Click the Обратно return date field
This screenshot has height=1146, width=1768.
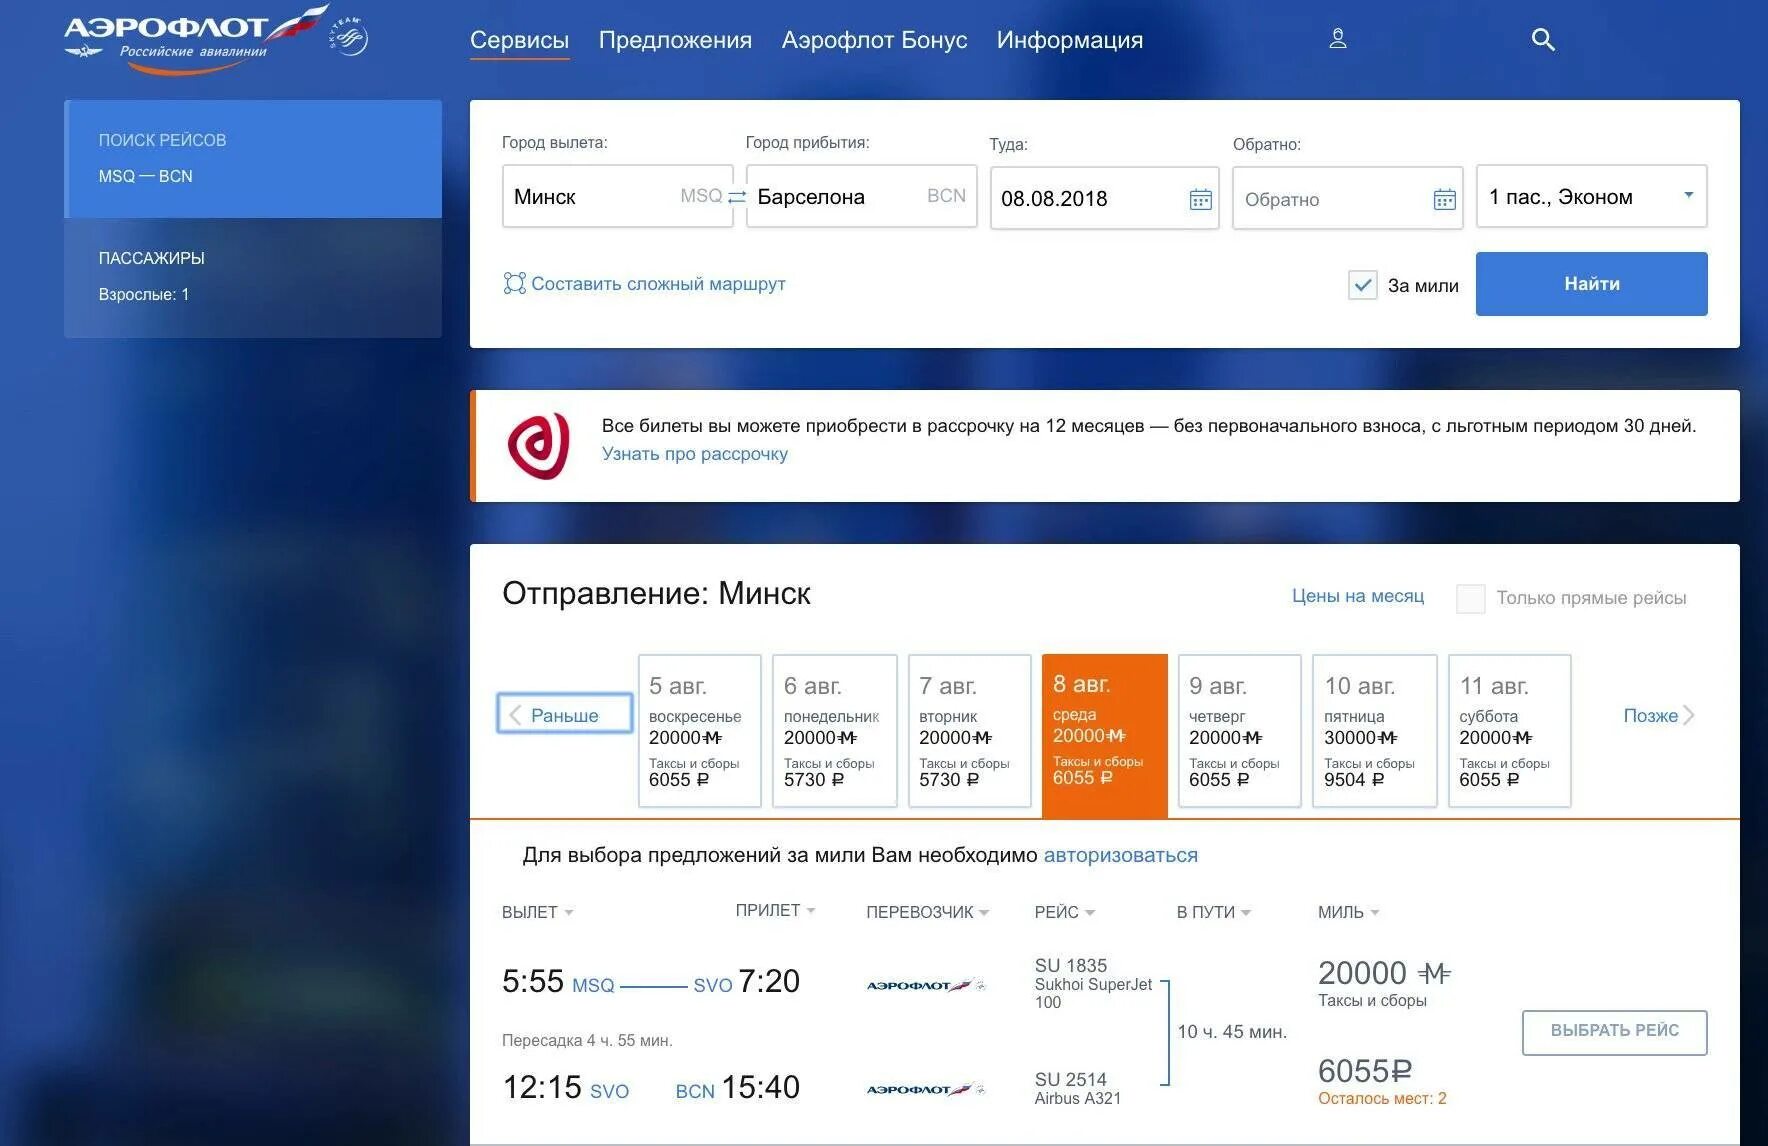click(1347, 198)
